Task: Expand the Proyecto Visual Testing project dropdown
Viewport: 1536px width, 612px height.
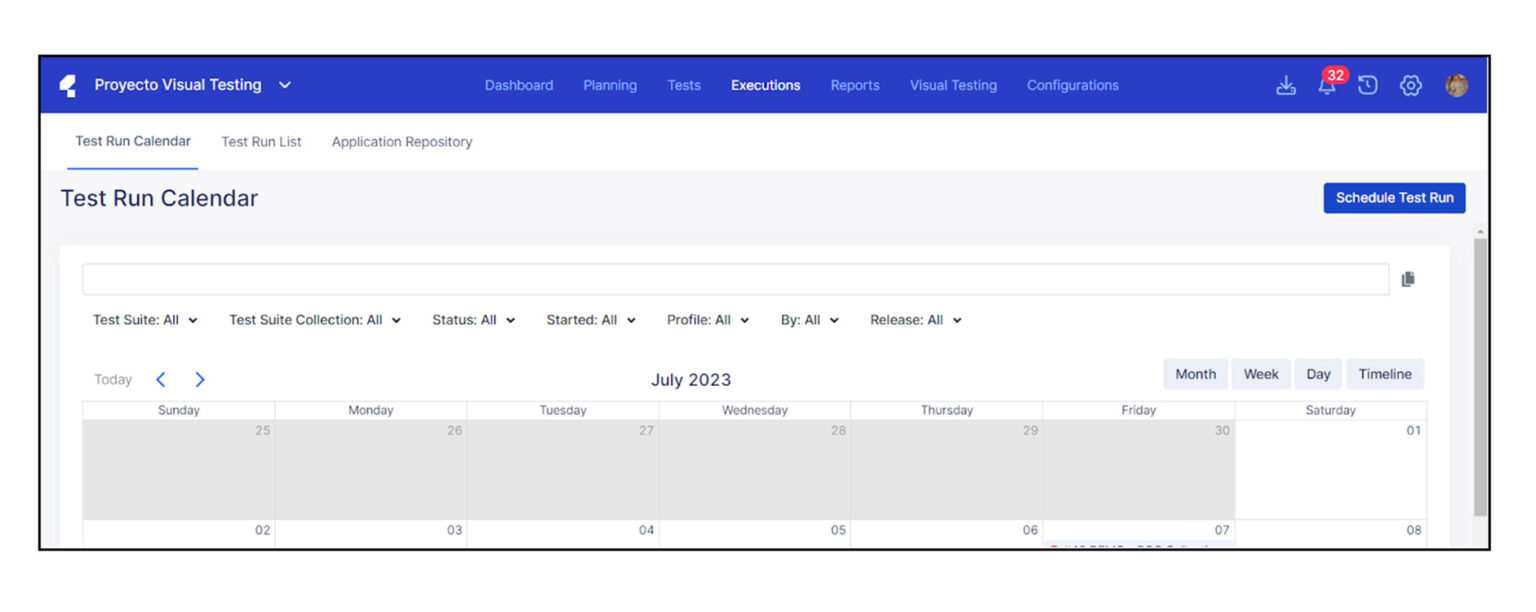Action: coord(192,85)
